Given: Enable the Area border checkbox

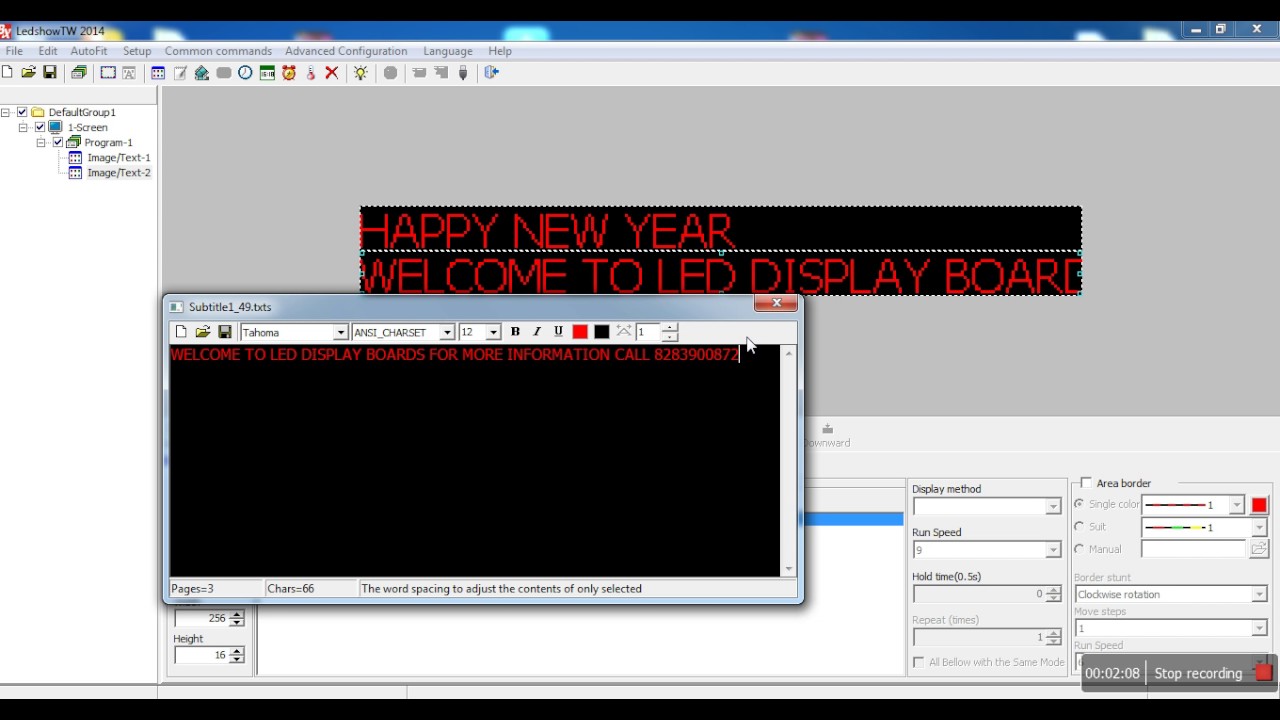Looking at the screenshot, I should point(1086,483).
